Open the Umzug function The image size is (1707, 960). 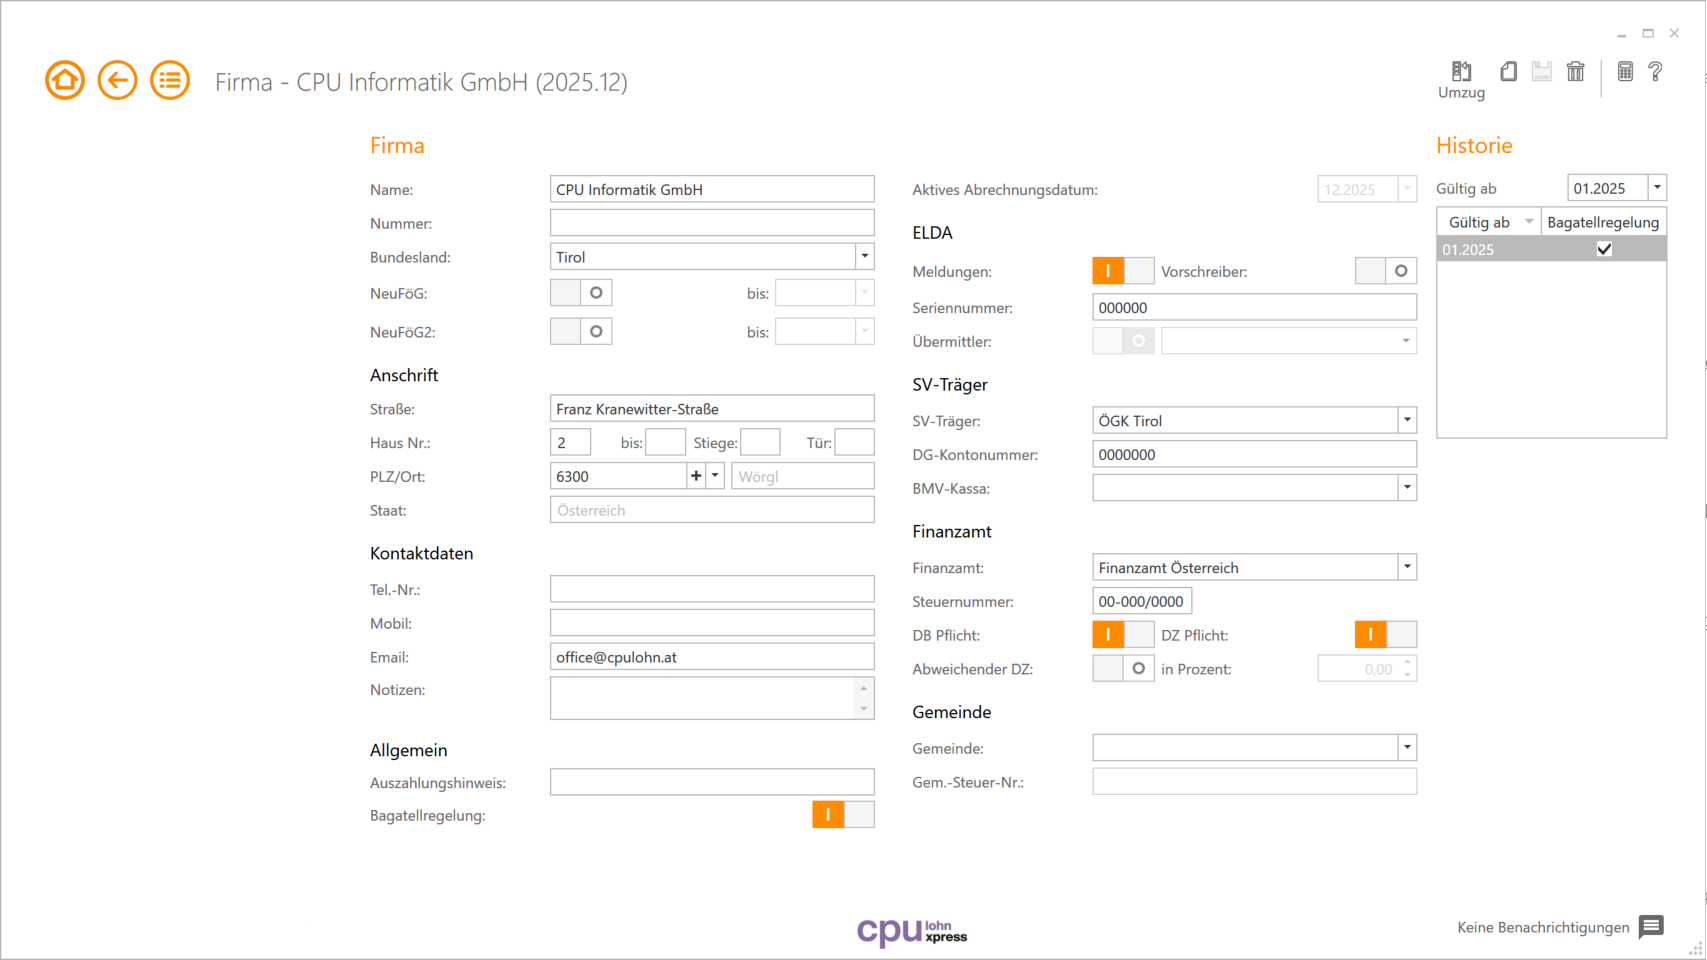[1461, 72]
